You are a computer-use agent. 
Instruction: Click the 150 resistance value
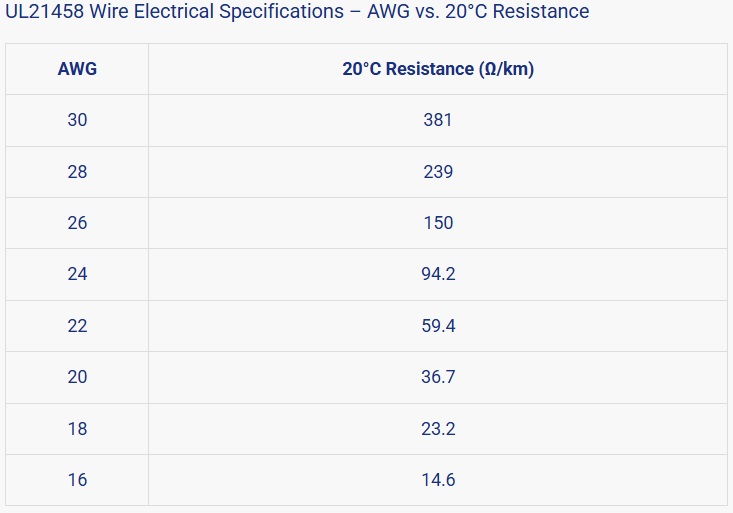[x=438, y=223]
